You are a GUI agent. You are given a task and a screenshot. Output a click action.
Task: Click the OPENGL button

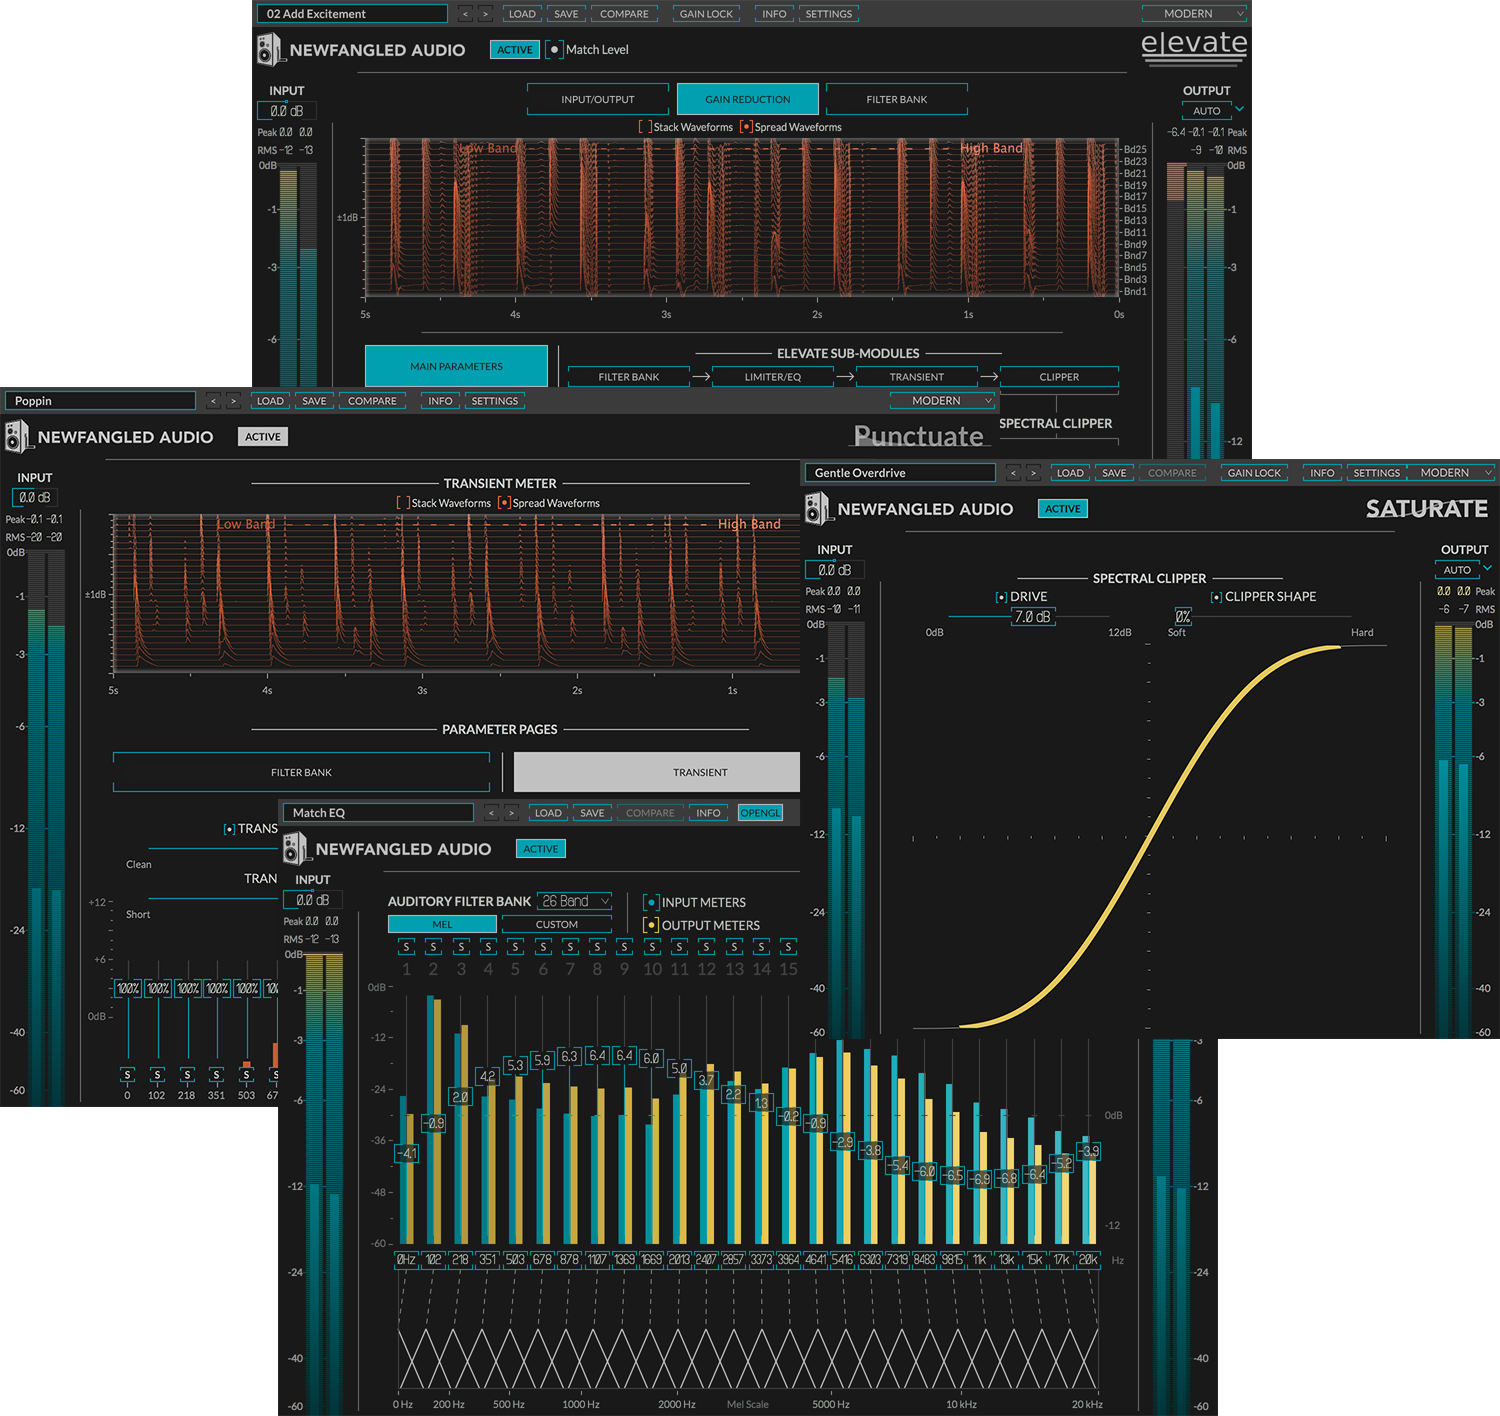(x=760, y=813)
